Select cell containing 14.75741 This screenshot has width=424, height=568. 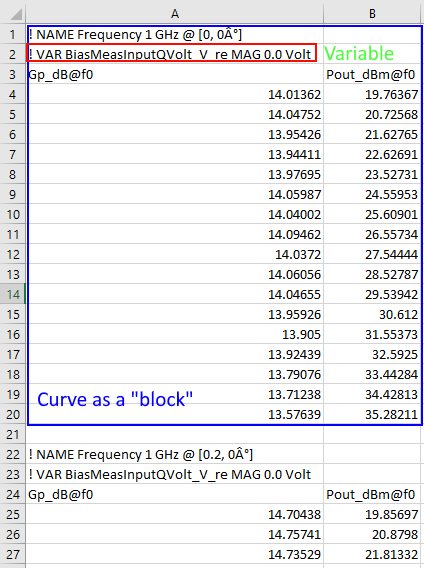coord(175,534)
